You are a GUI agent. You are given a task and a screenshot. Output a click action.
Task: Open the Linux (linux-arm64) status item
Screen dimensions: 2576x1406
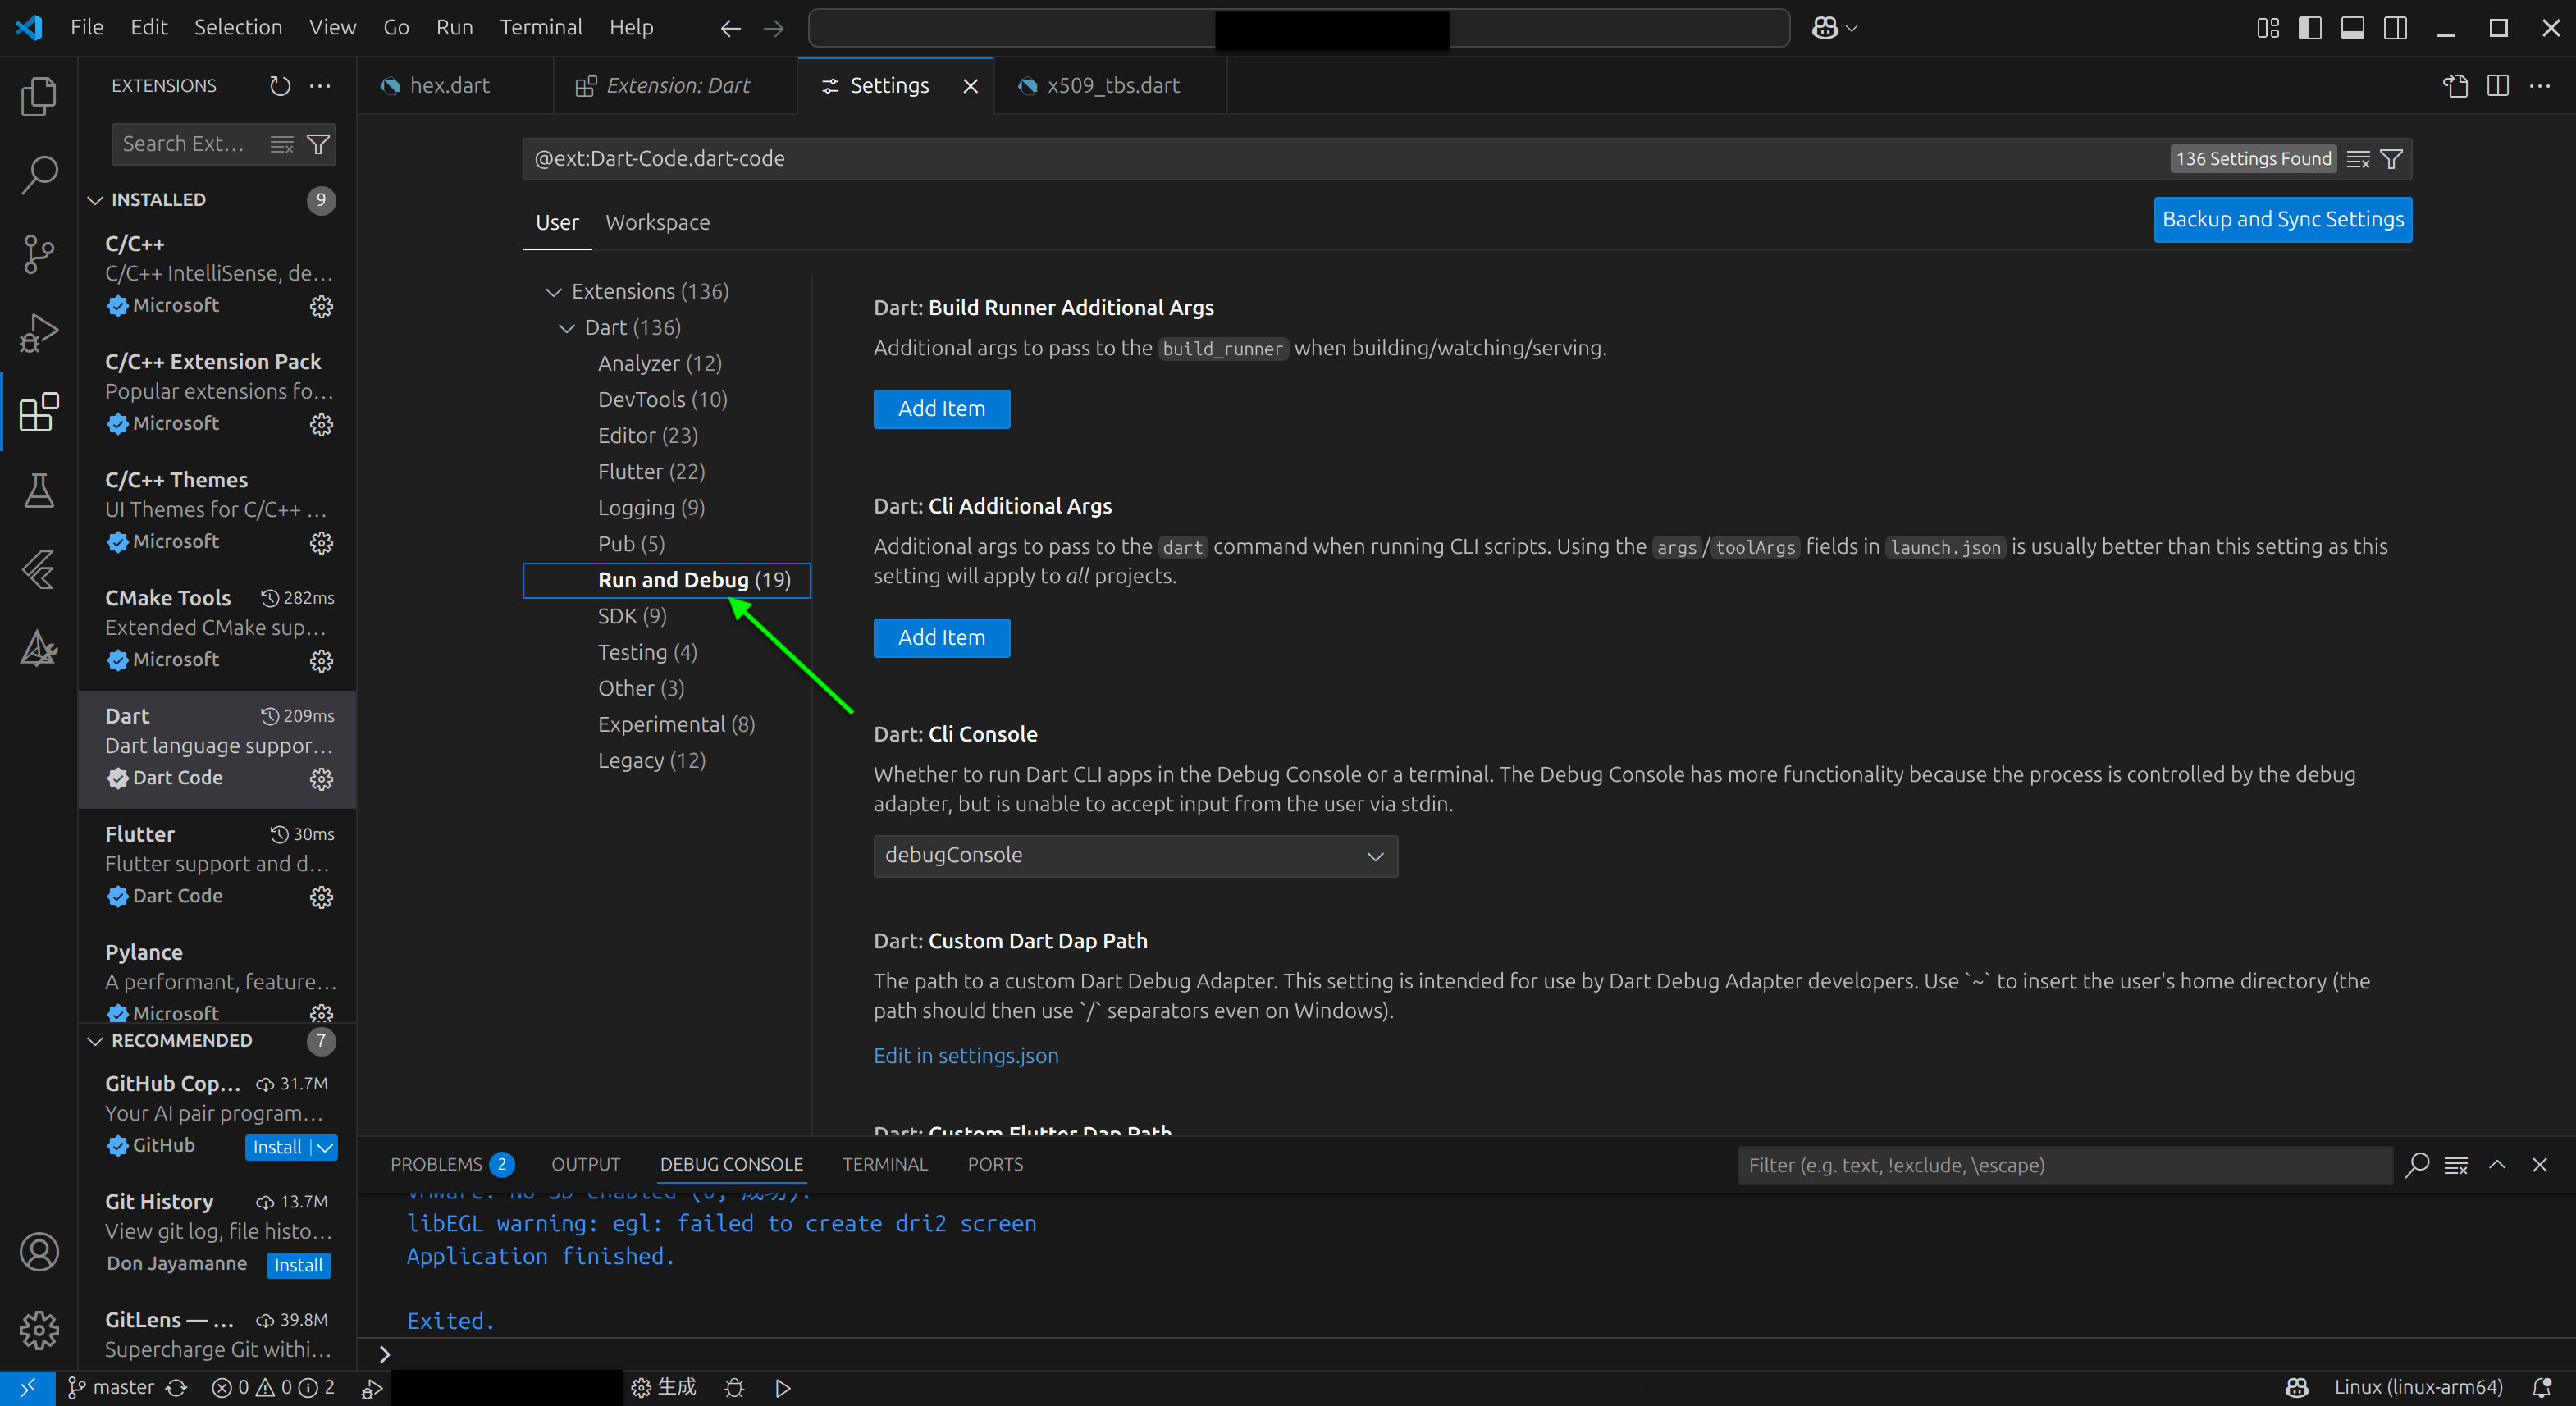click(x=2418, y=1387)
